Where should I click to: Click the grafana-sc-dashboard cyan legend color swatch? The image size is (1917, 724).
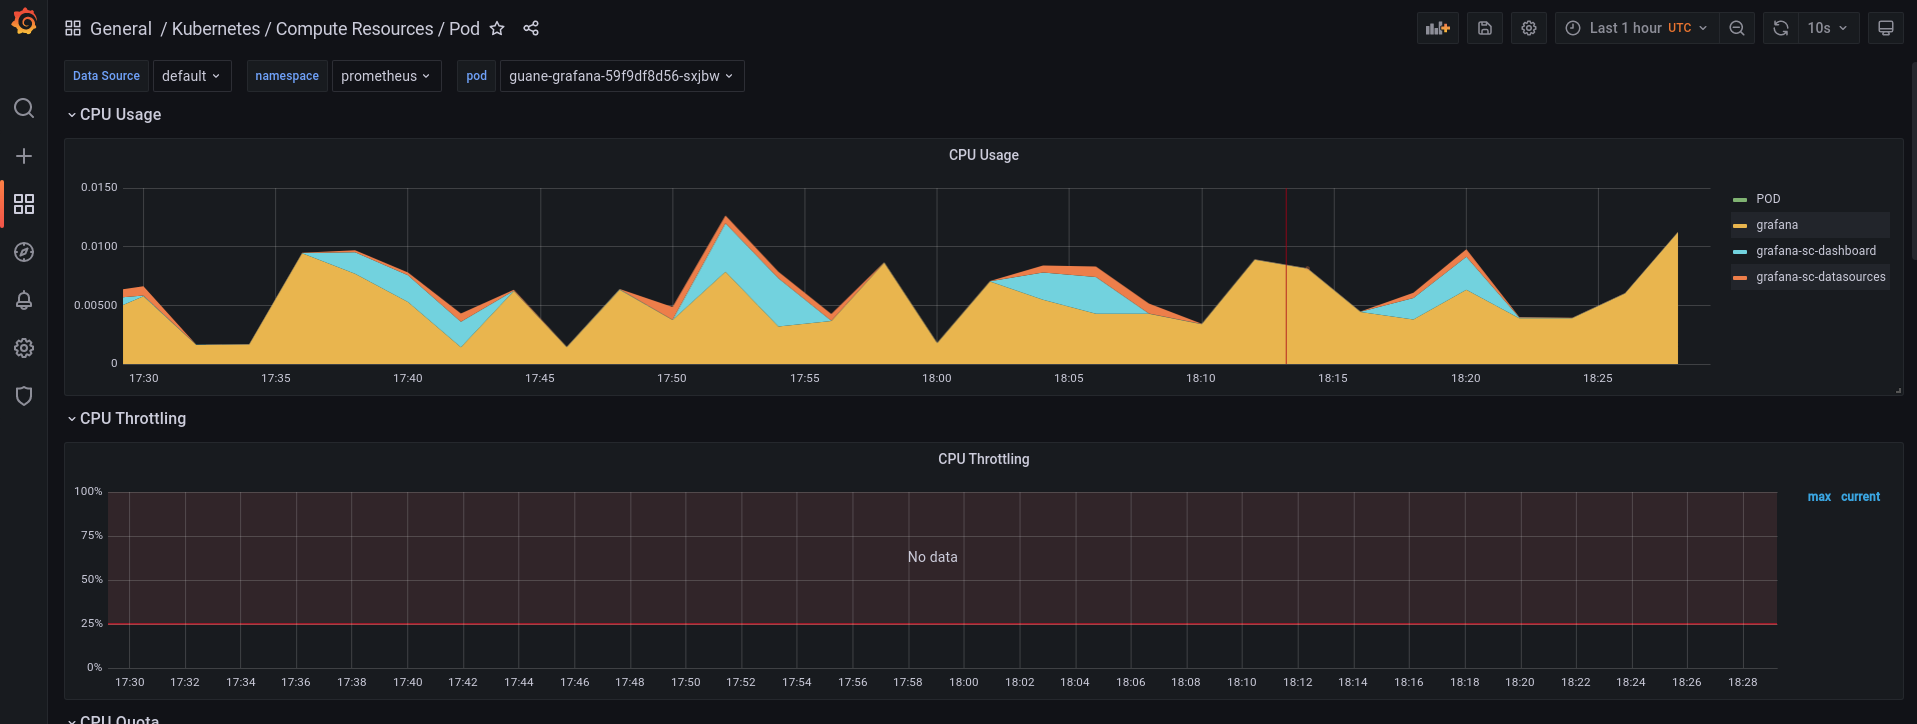(1740, 252)
